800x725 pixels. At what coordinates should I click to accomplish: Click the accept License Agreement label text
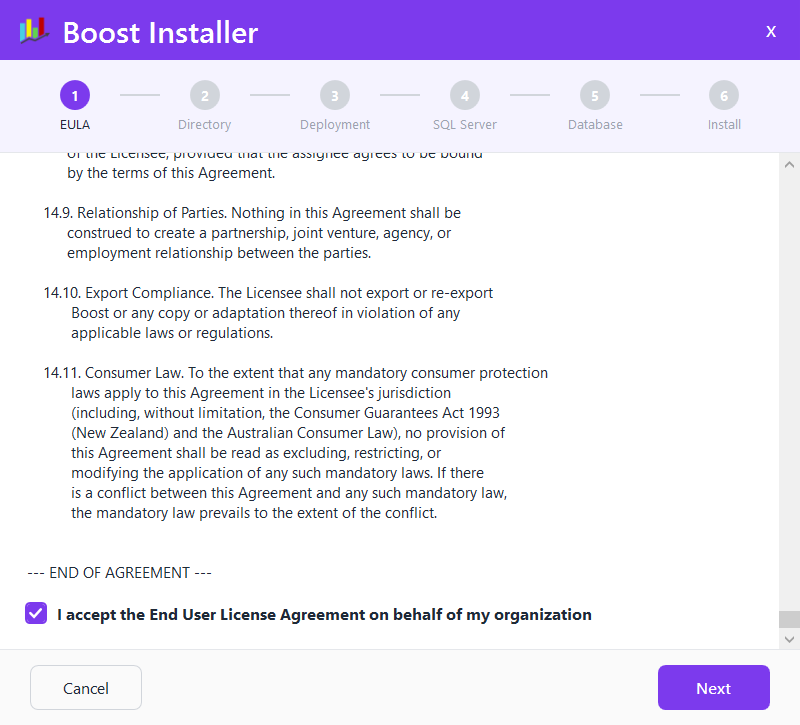coord(324,614)
